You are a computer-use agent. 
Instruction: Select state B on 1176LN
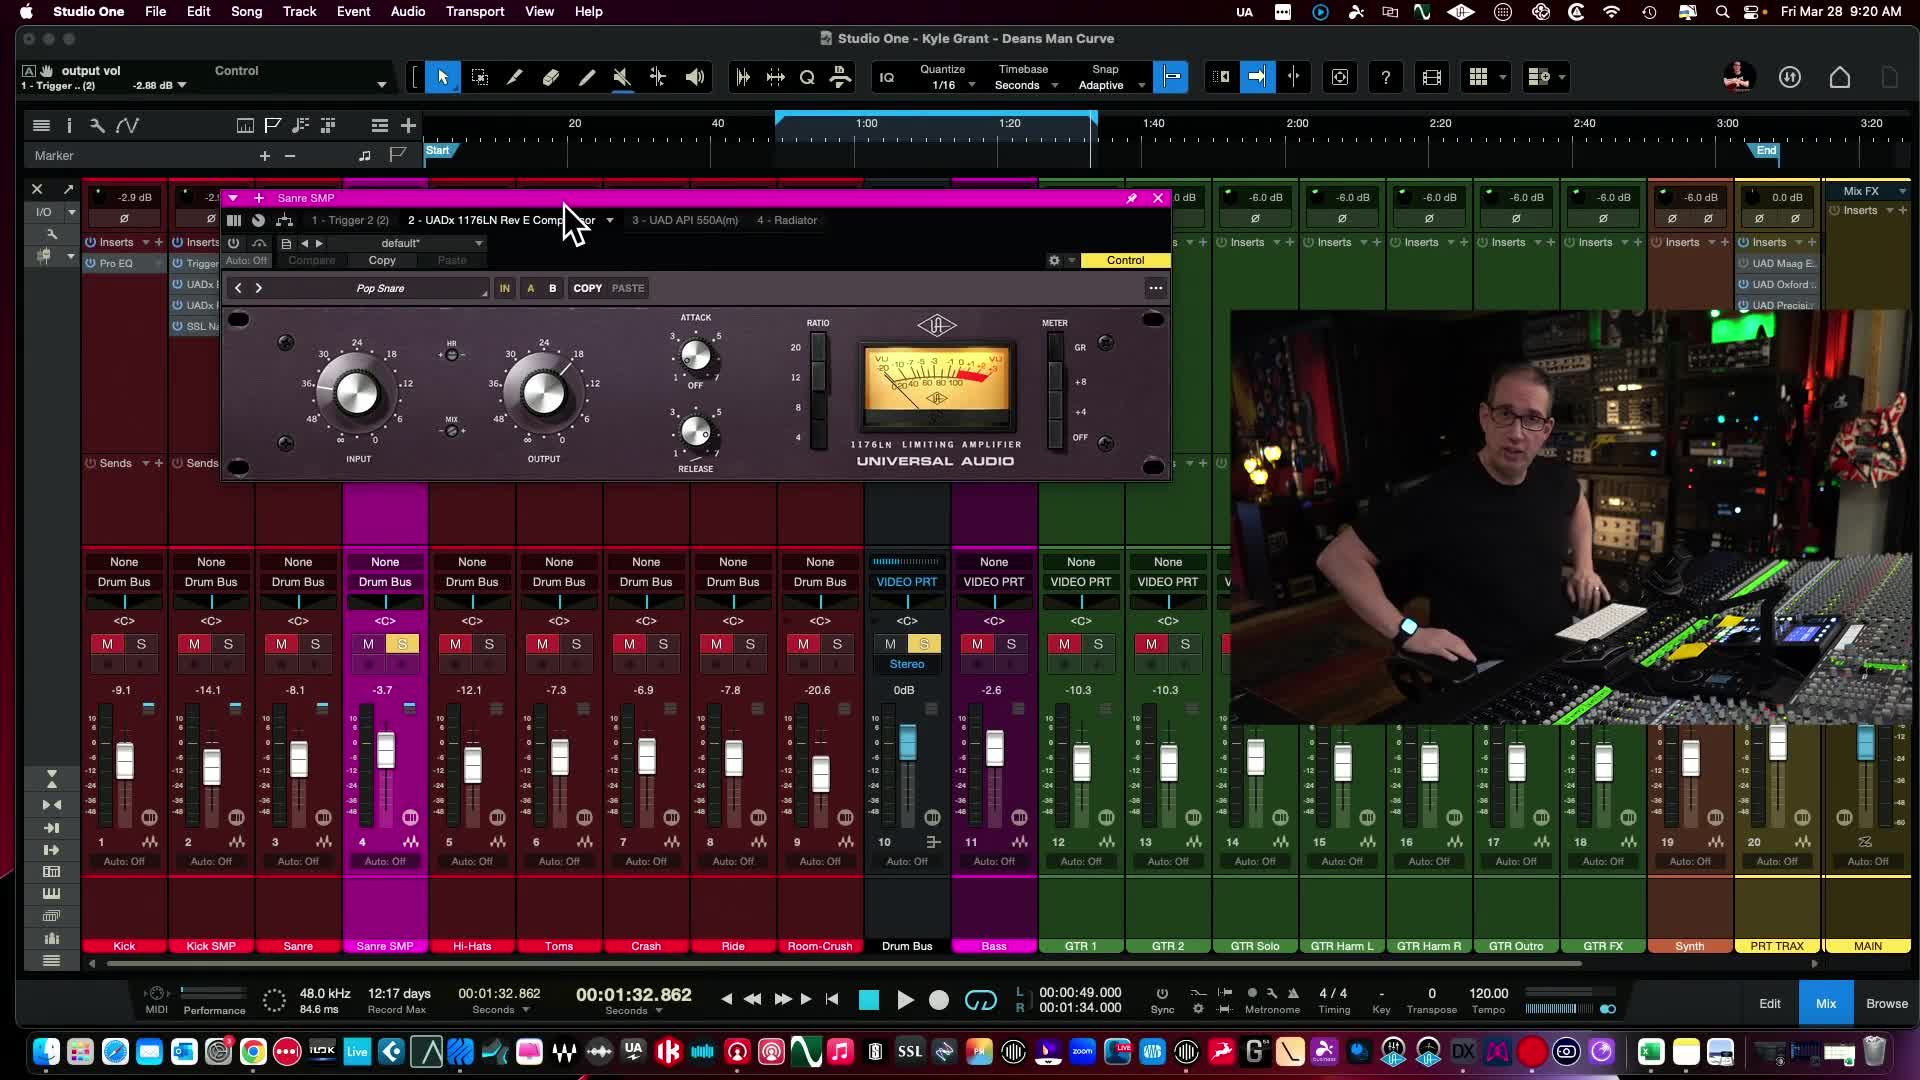click(552, 288)
